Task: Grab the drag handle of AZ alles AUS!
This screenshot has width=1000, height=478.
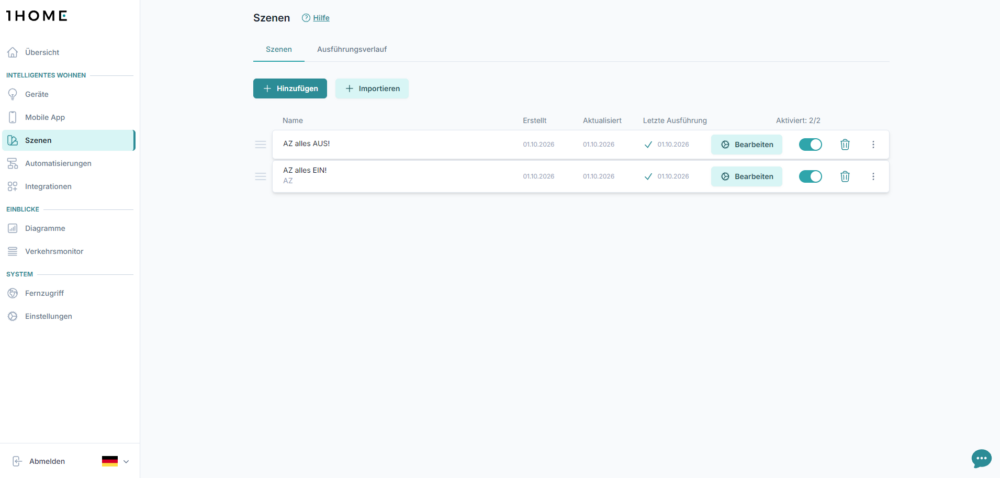Action: [260, 145]
